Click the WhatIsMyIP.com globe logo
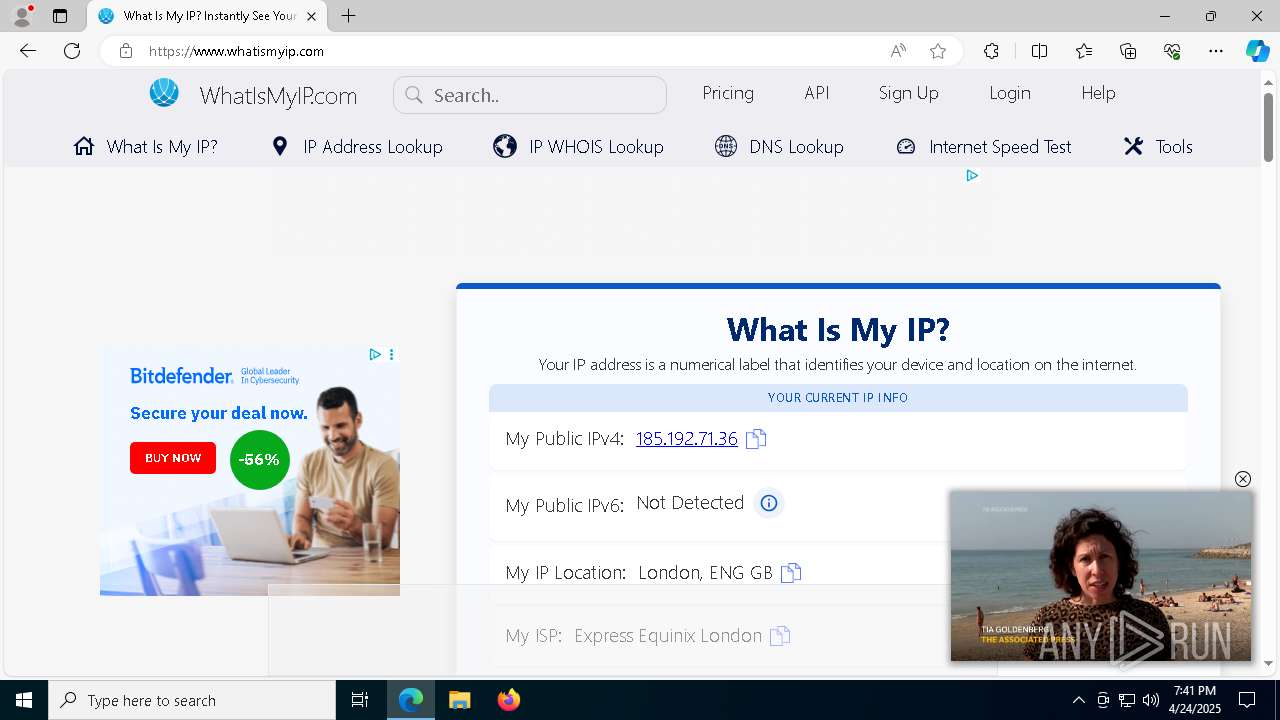Screen dimensions: 1280x720 pos(164,94)
